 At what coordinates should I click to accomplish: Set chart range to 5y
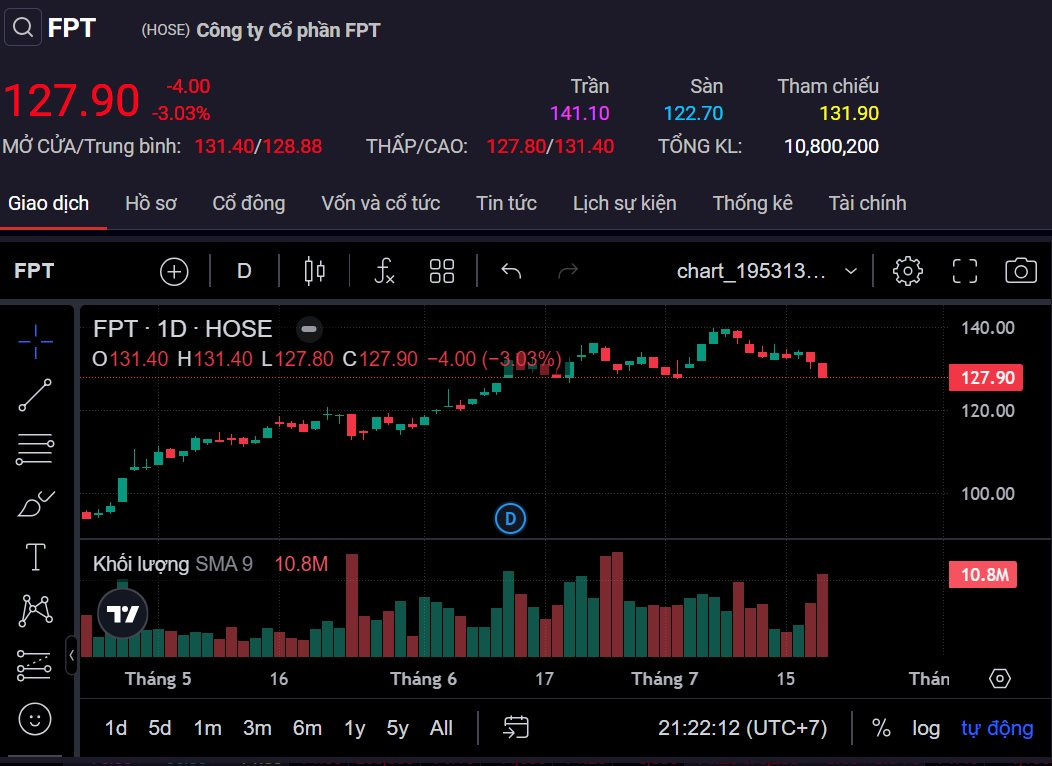tap(397, 728)
